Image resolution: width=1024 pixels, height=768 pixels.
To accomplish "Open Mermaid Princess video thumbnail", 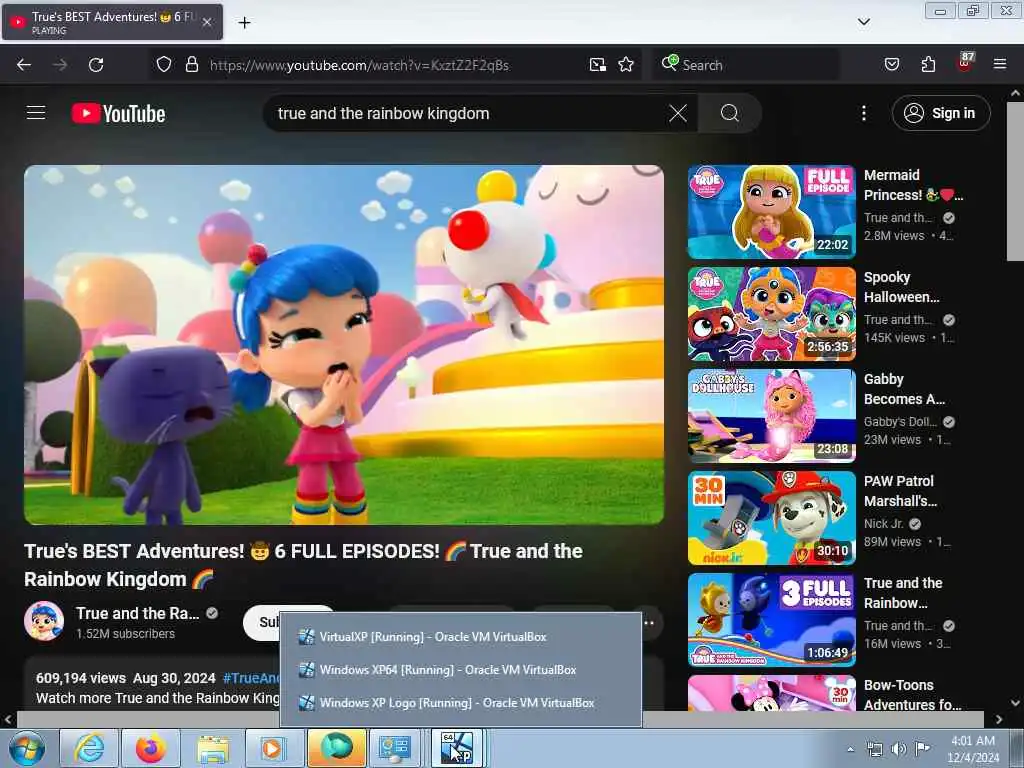I will pyautogui.click(x=771, y=212).
